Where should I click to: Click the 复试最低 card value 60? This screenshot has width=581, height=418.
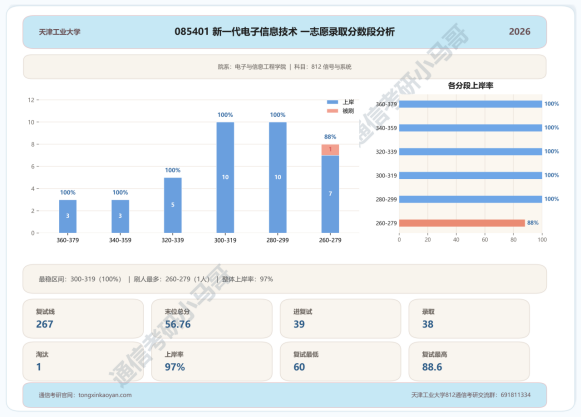[299, 367]
